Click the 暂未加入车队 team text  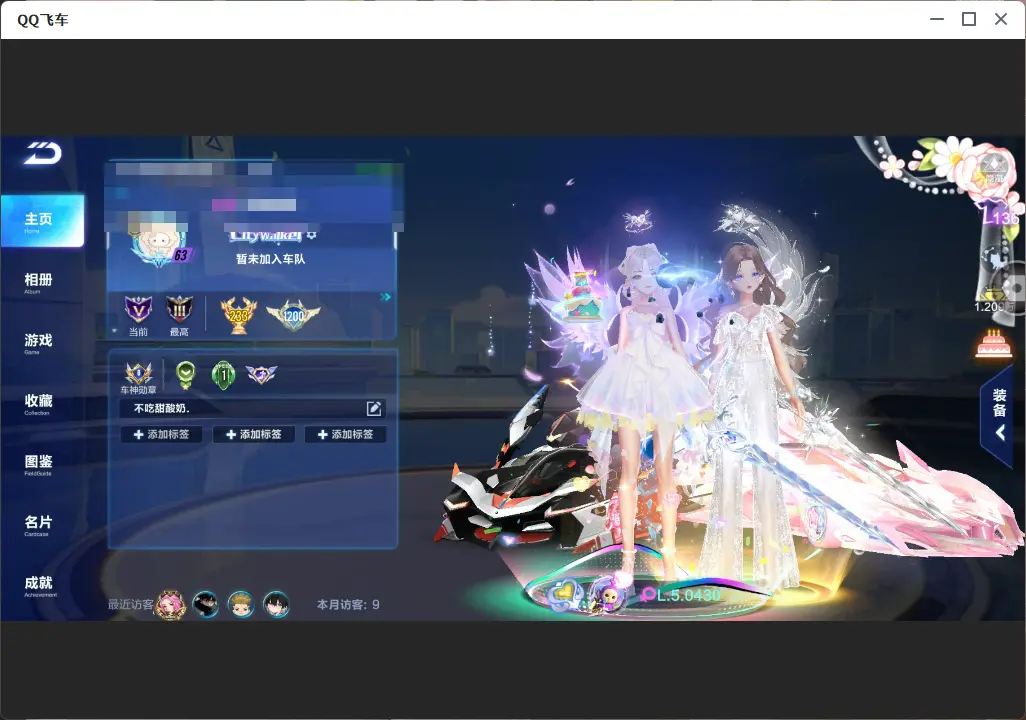[270, 259]
